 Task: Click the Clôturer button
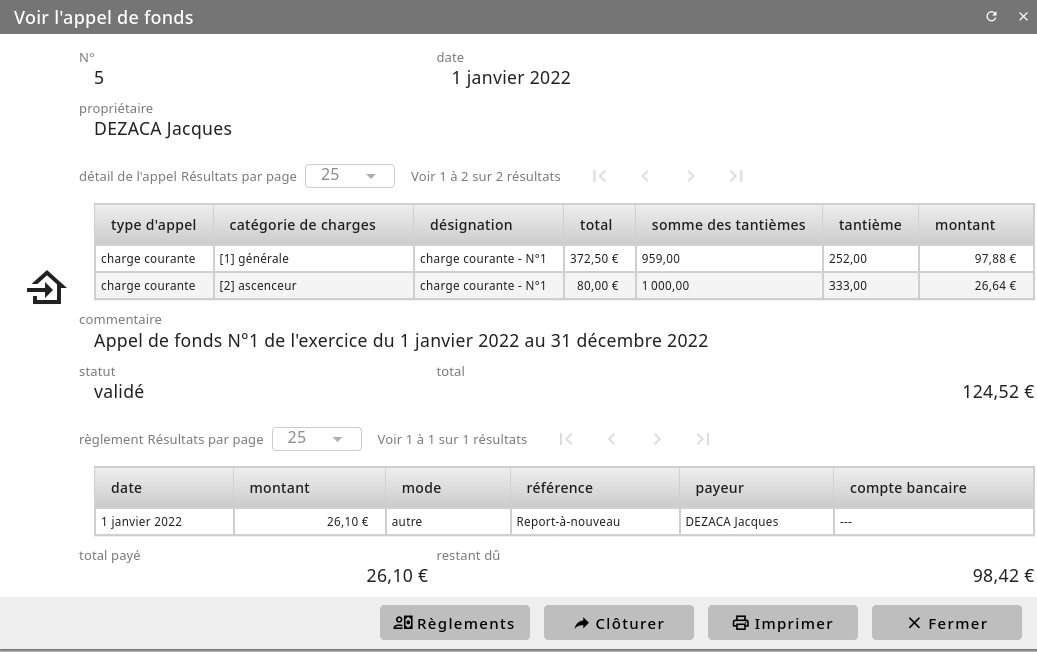pos(619,623)
